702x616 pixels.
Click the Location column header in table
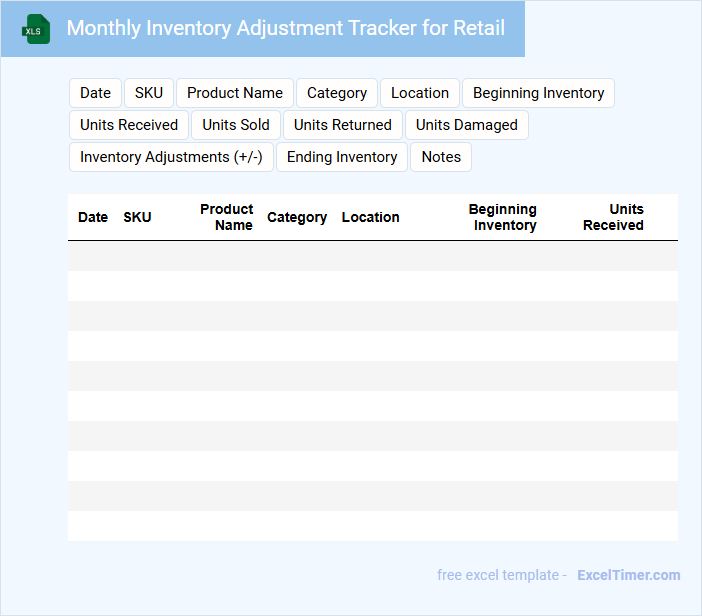(370, 217)
